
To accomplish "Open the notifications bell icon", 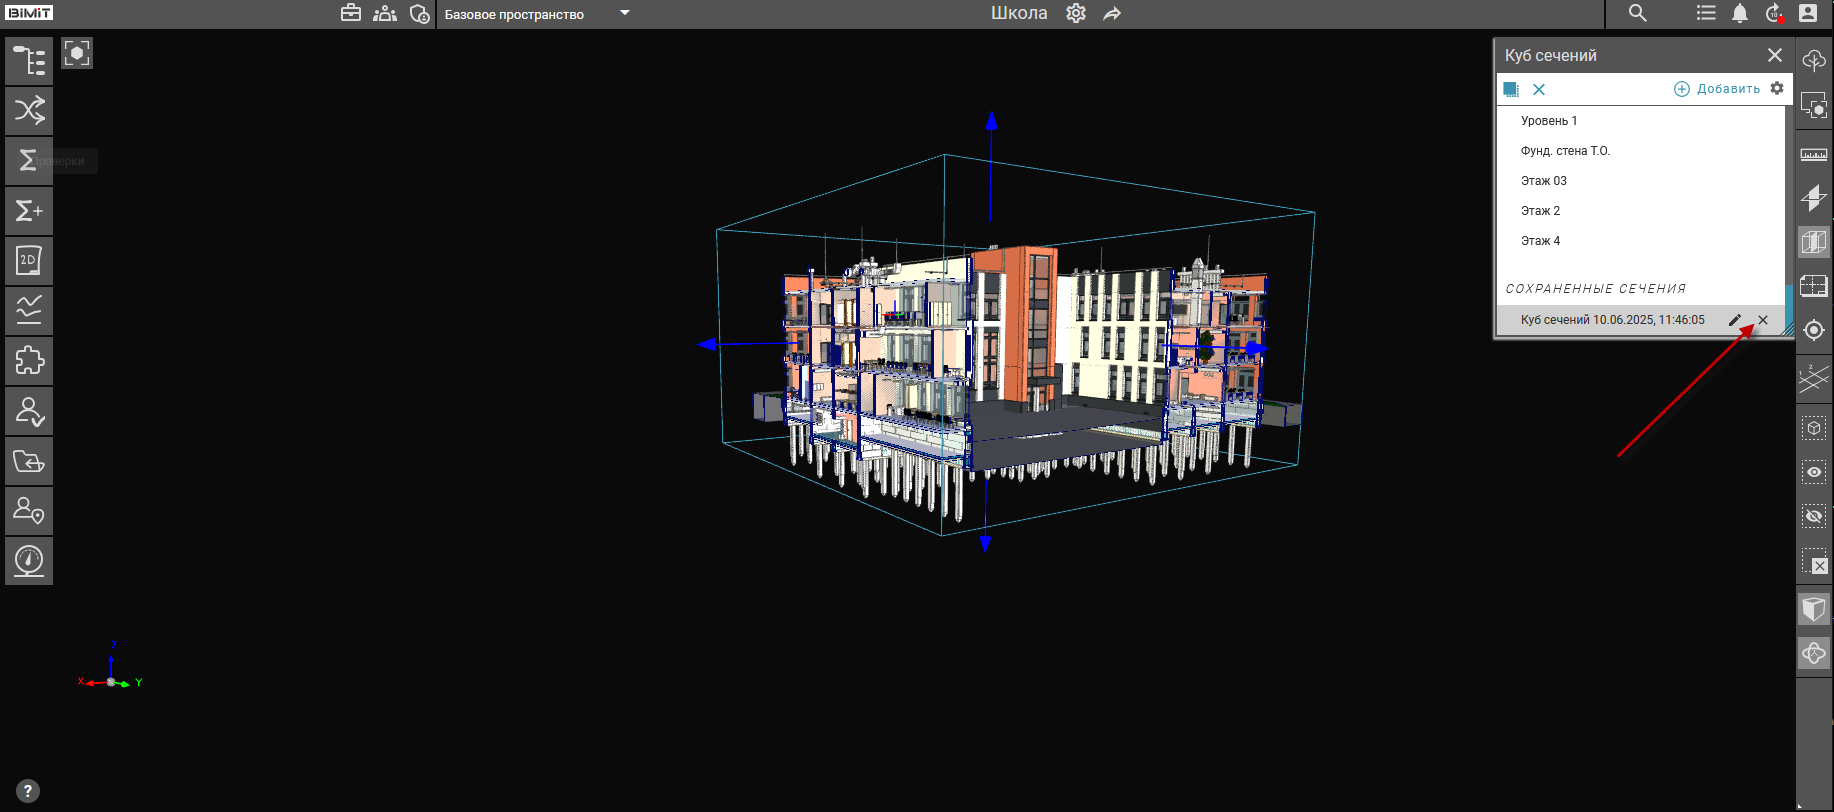I will pyautogui.click(x=1740, y=13).
